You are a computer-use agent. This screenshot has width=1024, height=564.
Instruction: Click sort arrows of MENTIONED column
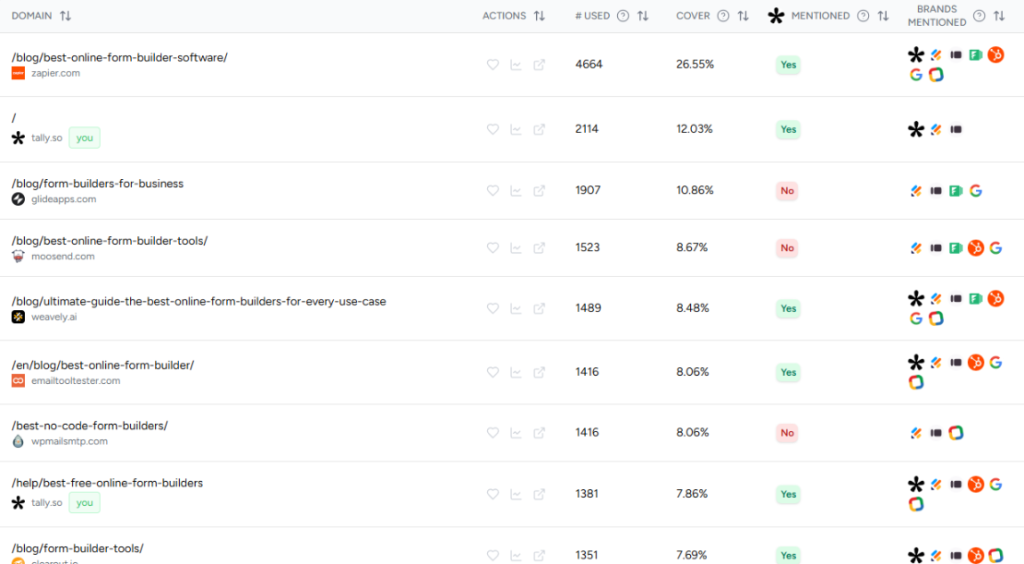[883, 16]
